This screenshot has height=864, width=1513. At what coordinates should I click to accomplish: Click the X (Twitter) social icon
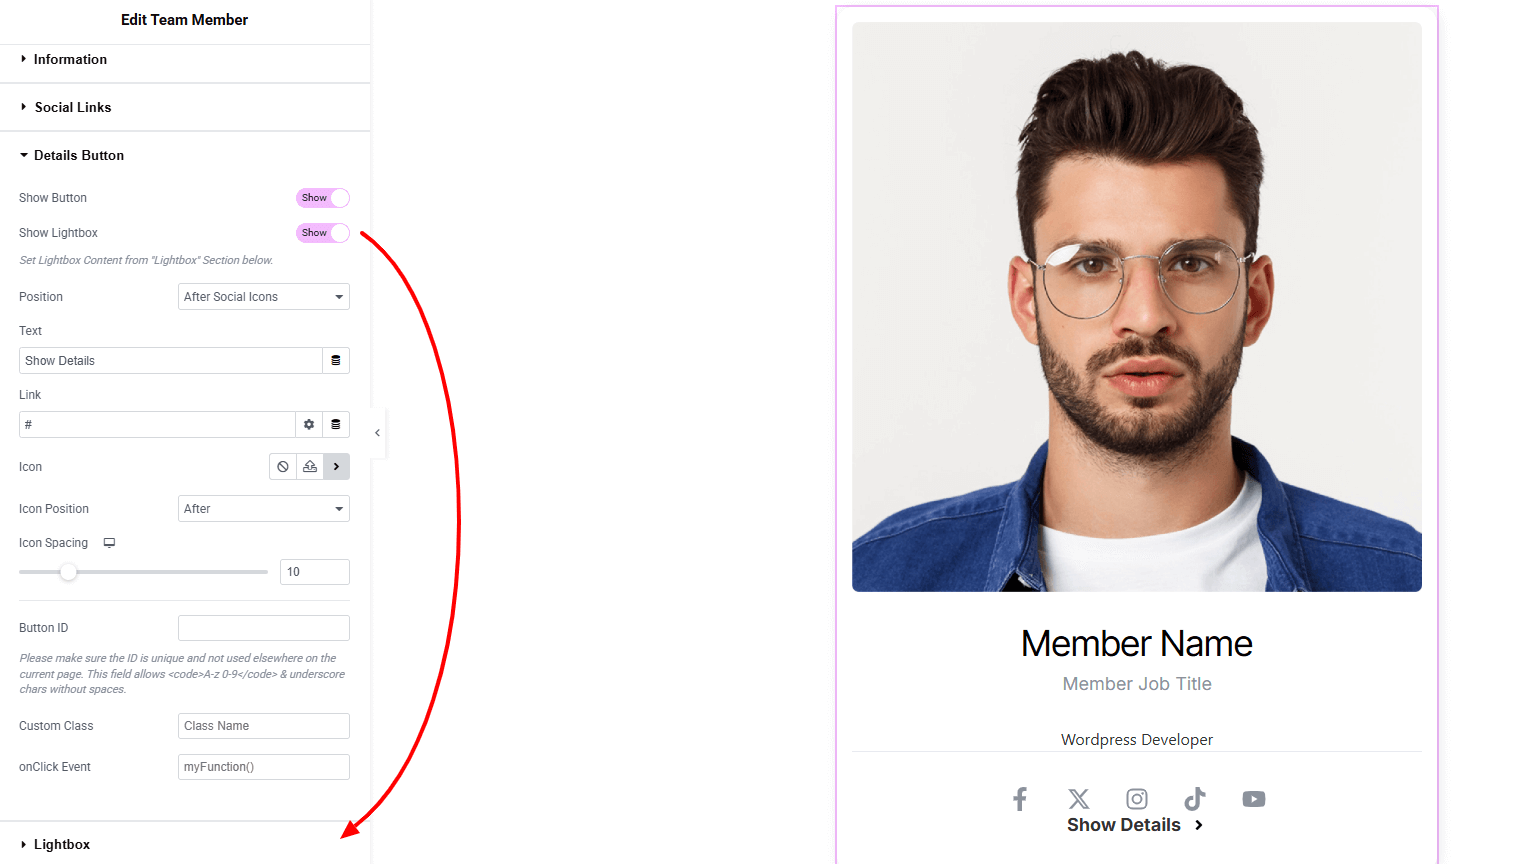coord(1078,799)
